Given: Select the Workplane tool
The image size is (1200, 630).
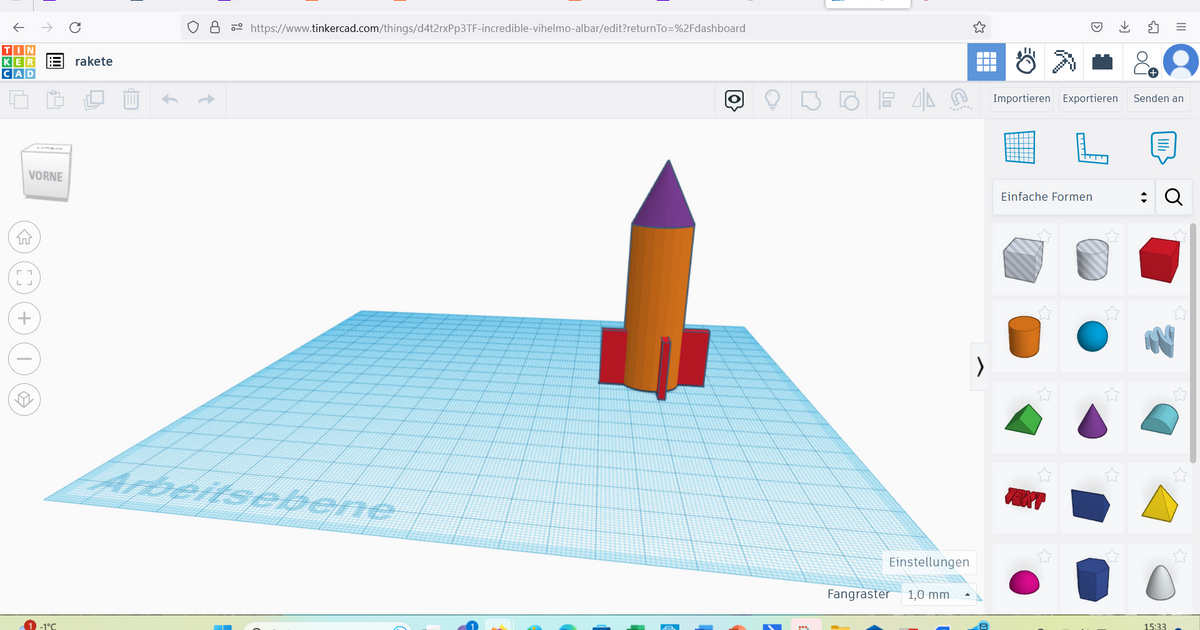Looking at the screenshot, I should coord(1021,148).
